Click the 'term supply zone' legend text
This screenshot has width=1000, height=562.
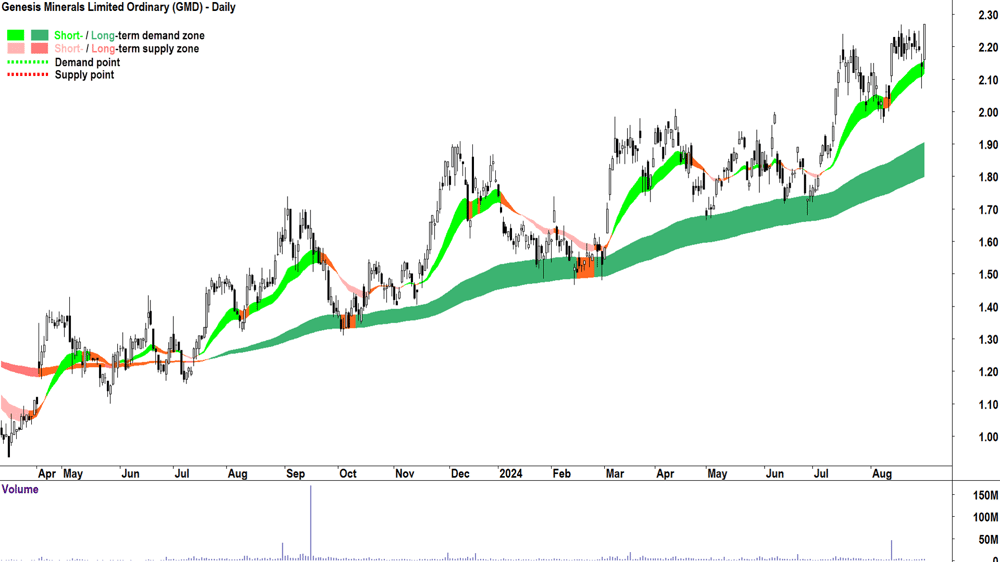[x=158, y=48]
